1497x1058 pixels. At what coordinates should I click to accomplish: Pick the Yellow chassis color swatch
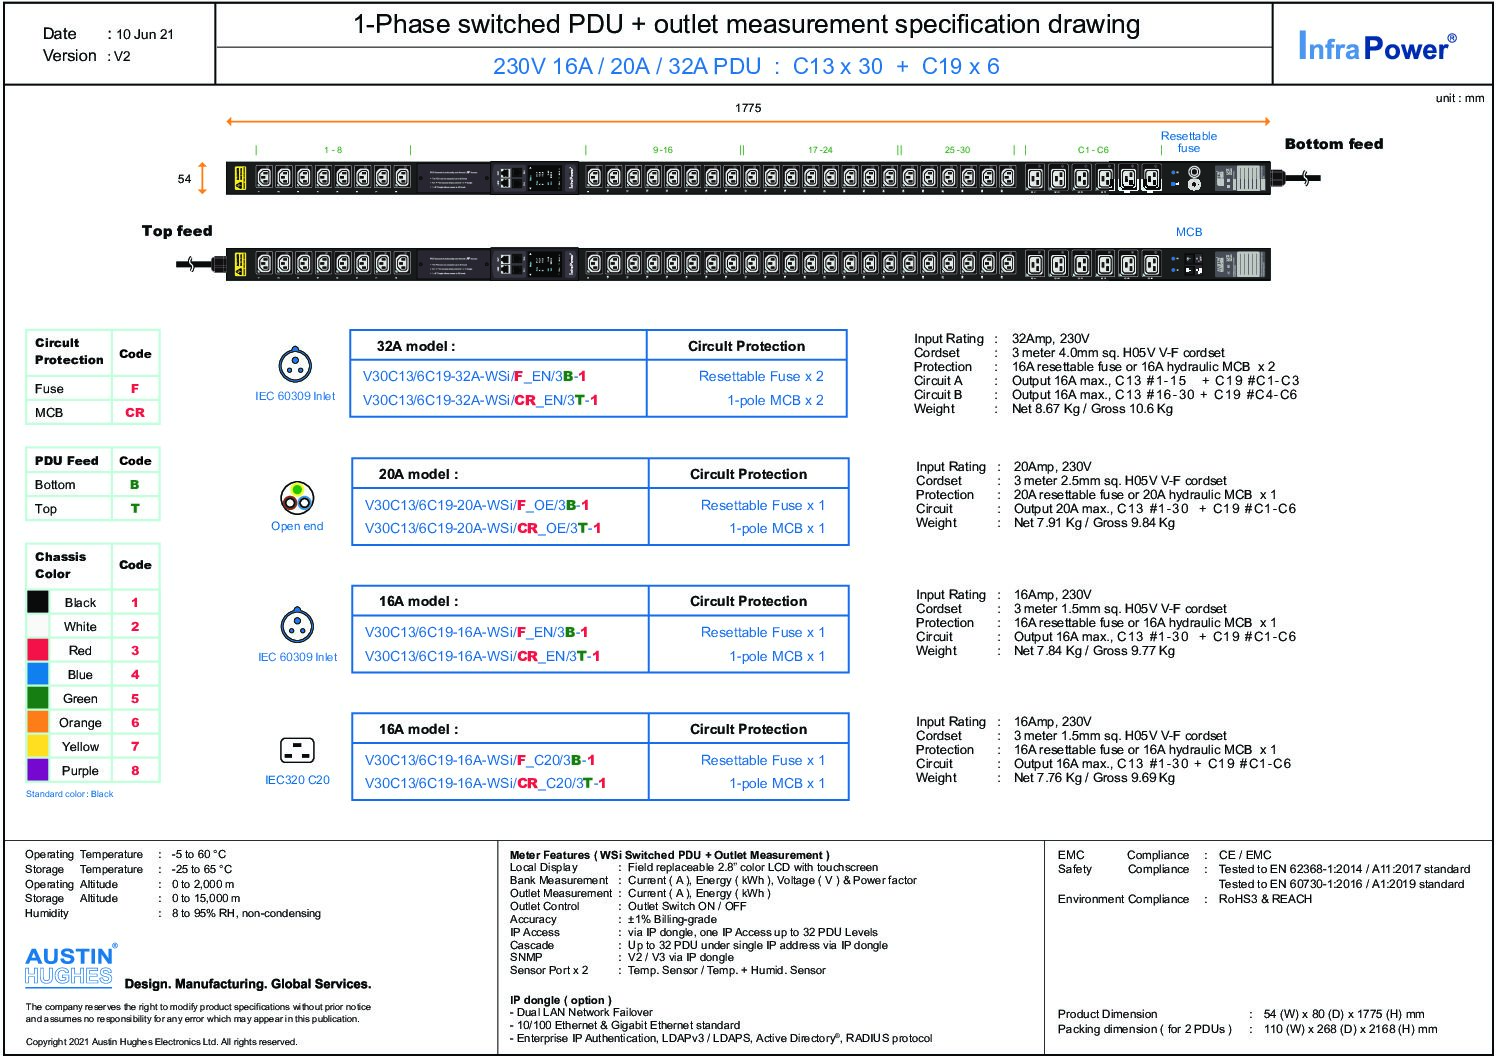[x=38, y=746]
